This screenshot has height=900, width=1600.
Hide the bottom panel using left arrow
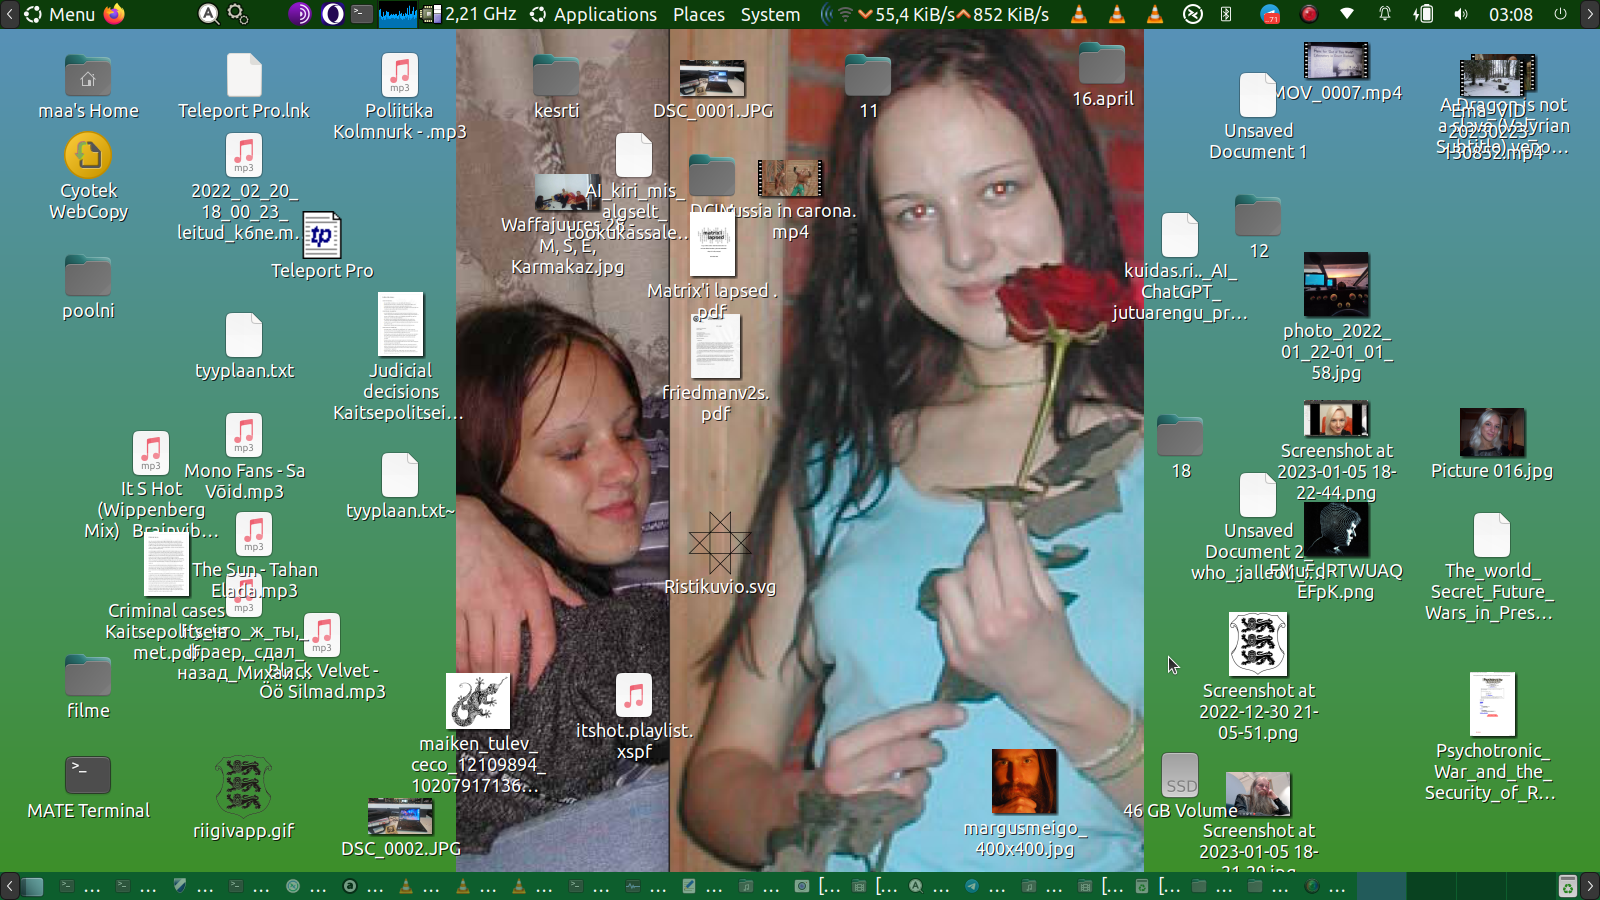(x=9, y=886)
